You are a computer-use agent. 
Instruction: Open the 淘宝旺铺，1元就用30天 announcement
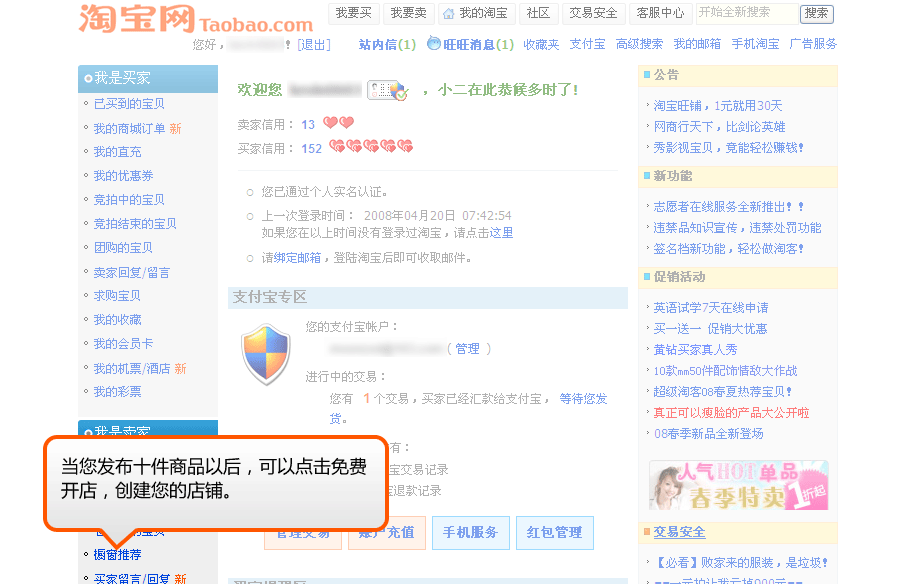coord(717,106)
